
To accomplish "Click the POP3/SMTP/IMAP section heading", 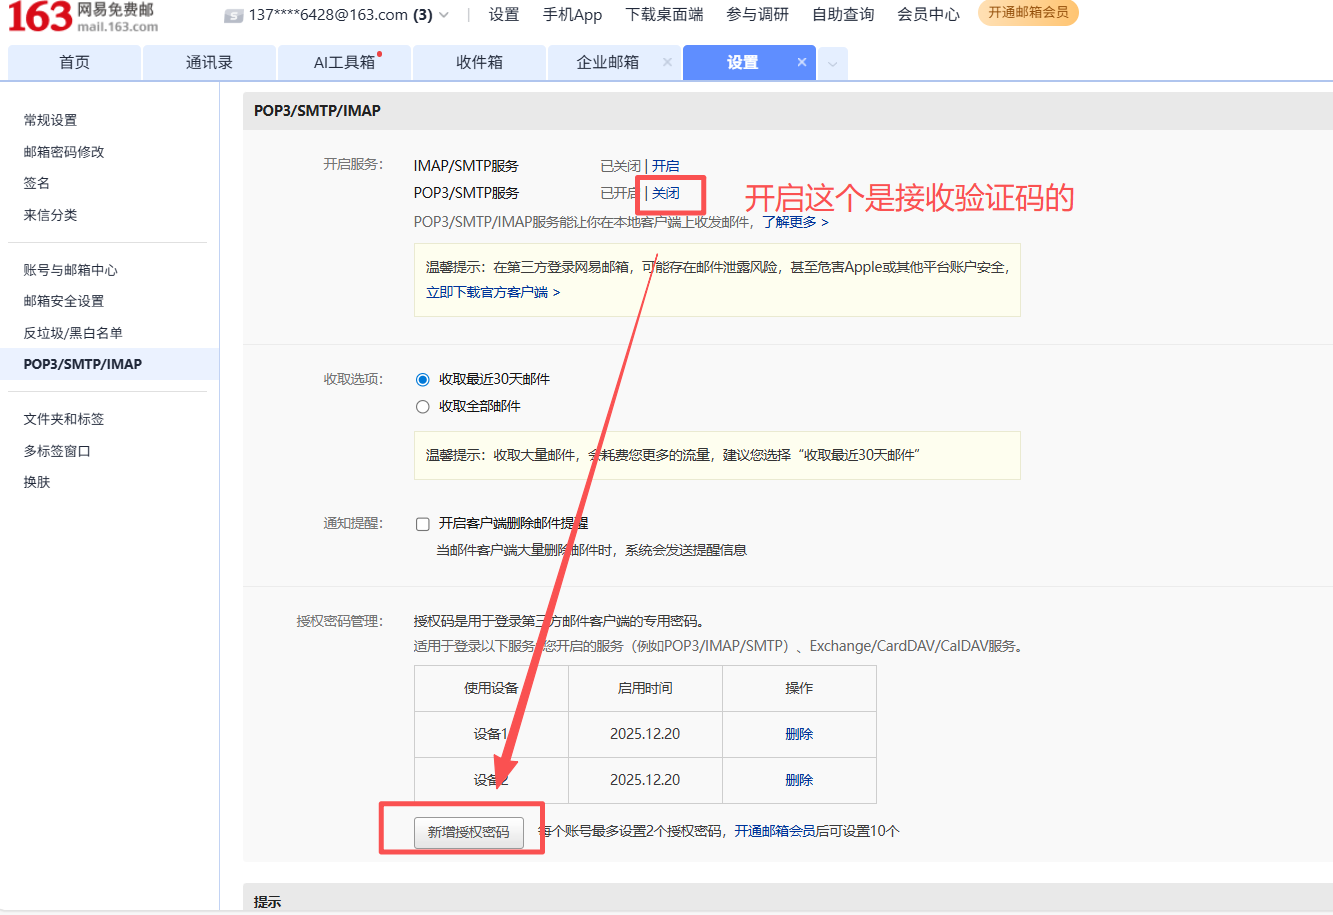I will [317, 111].
